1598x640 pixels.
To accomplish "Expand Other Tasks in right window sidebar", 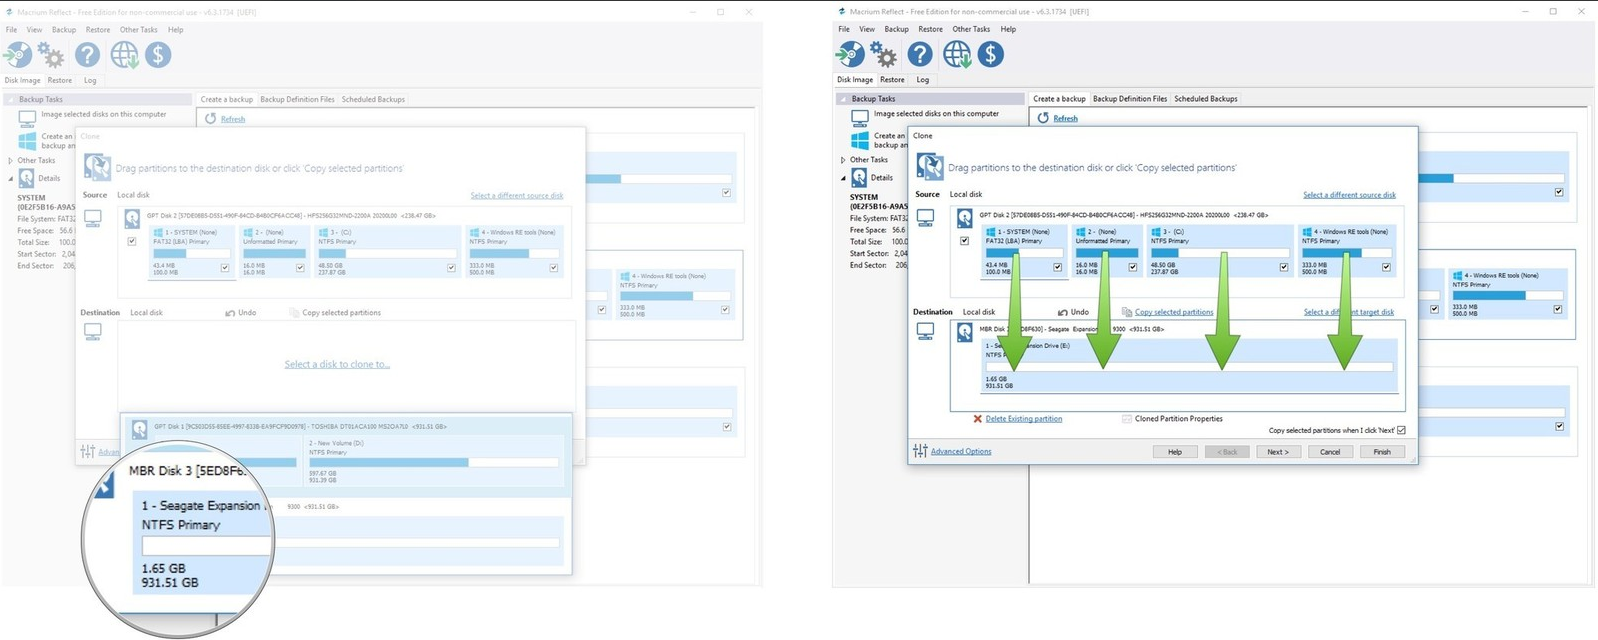I will [843, 160].
